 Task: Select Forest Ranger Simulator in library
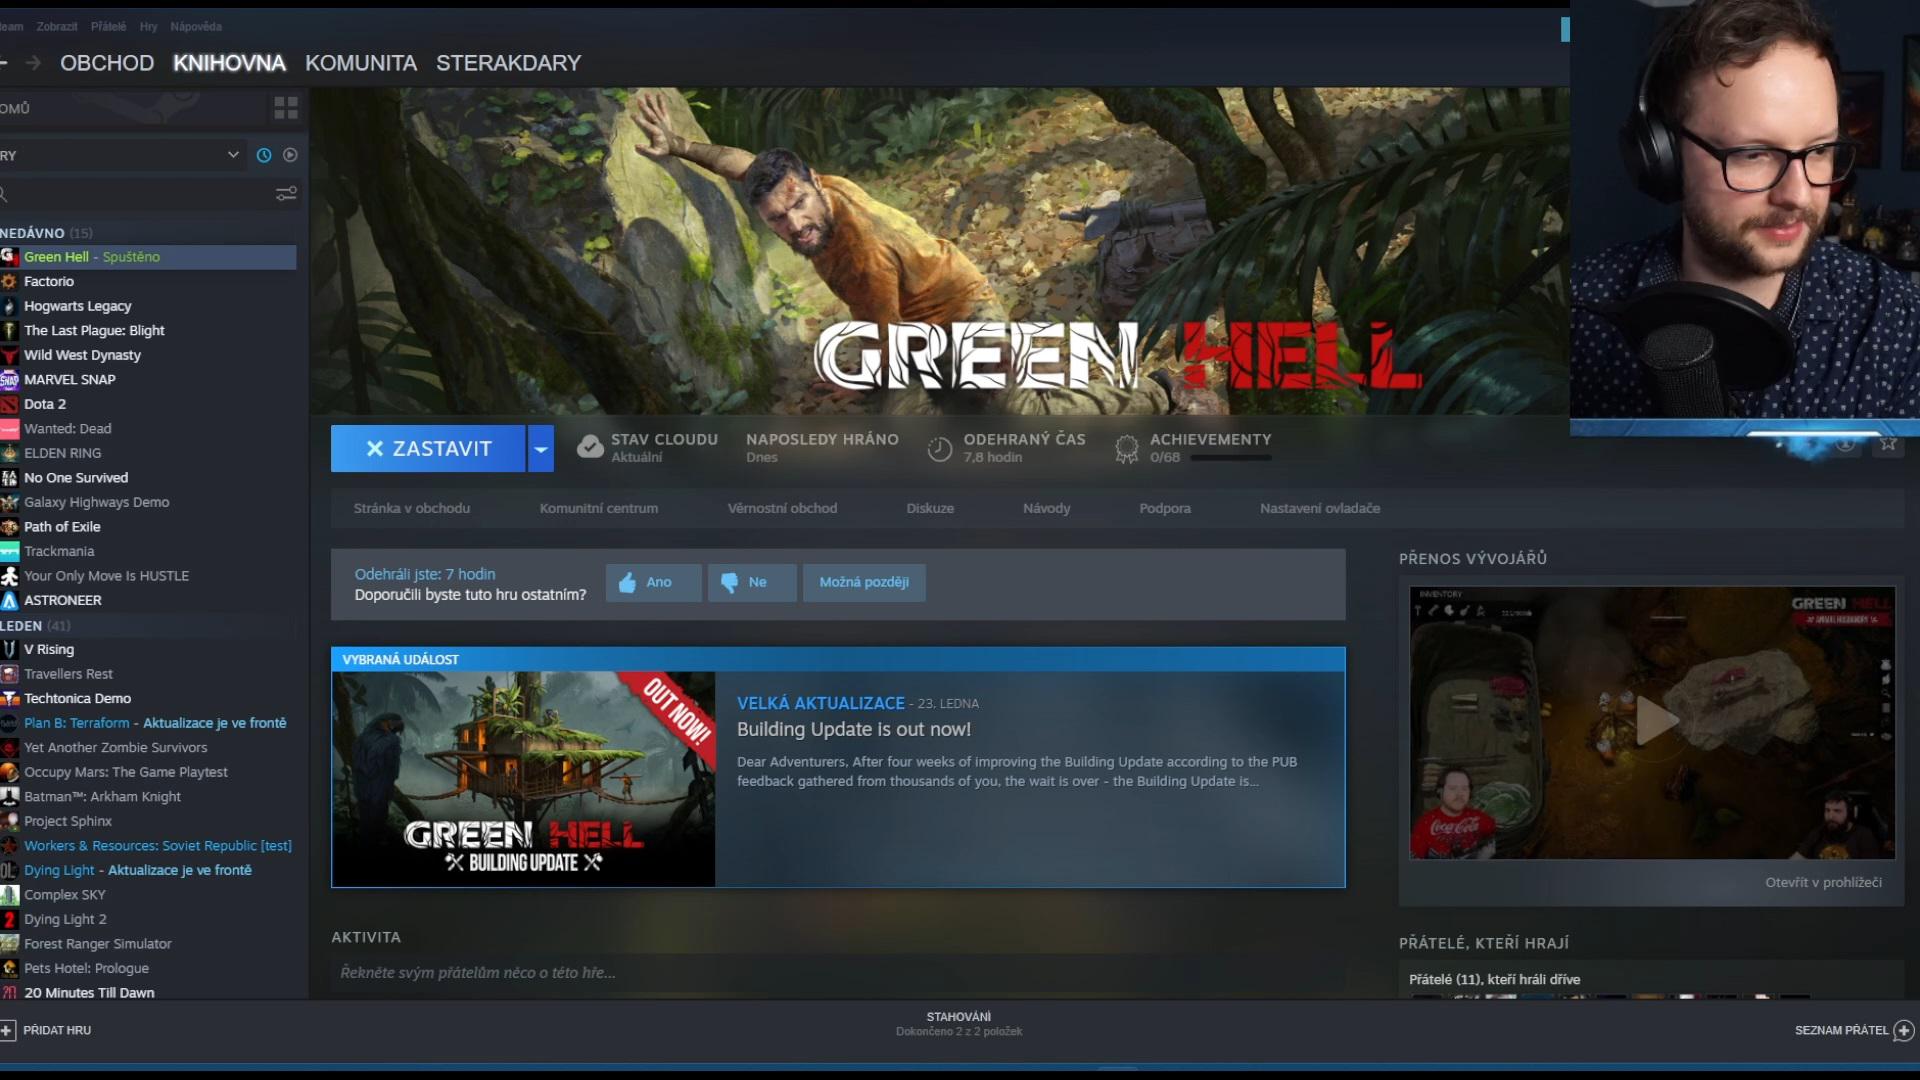[98, 944]
